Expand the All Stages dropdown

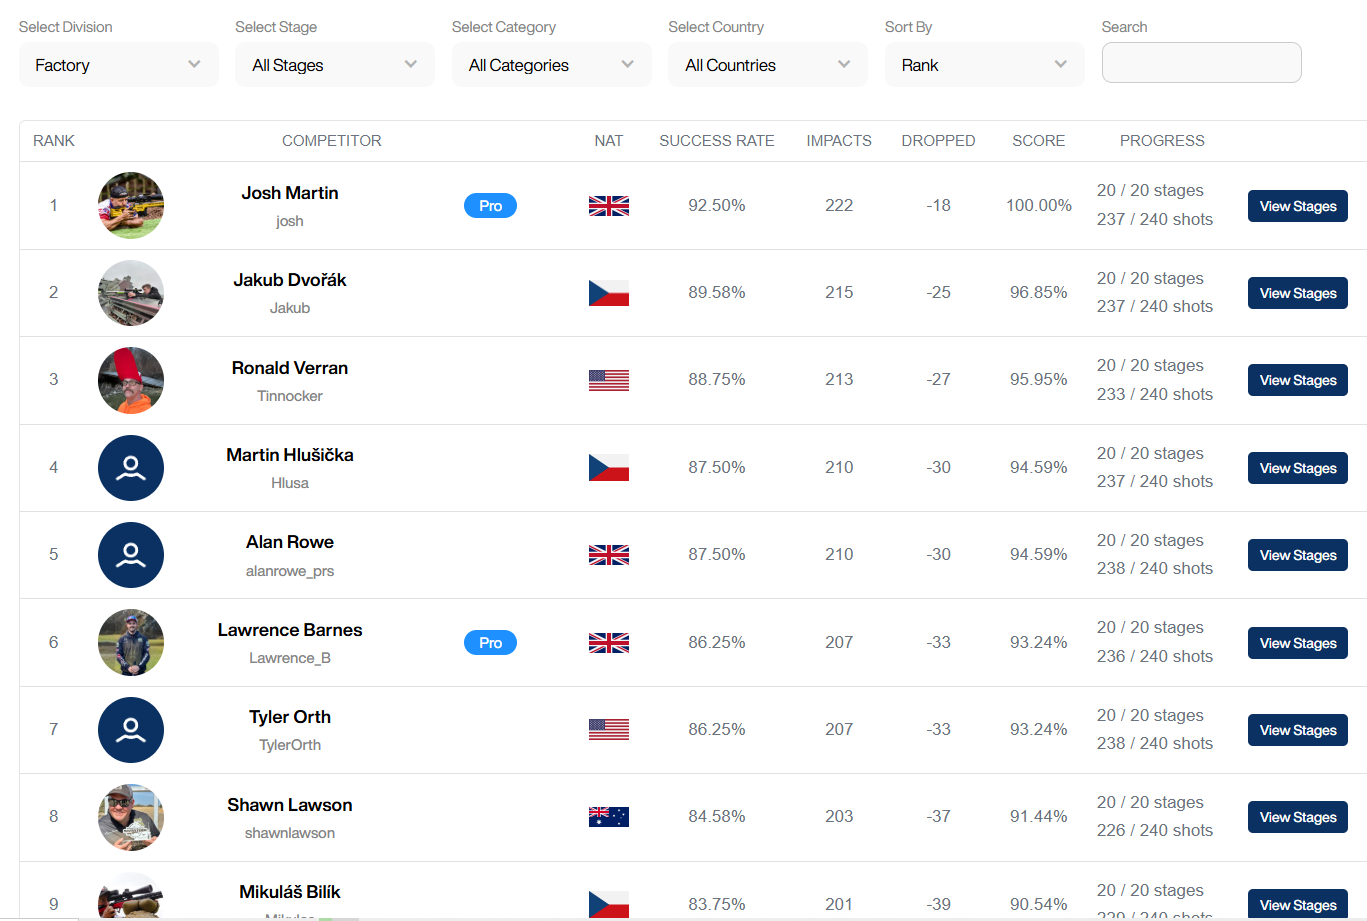(334, 65)
